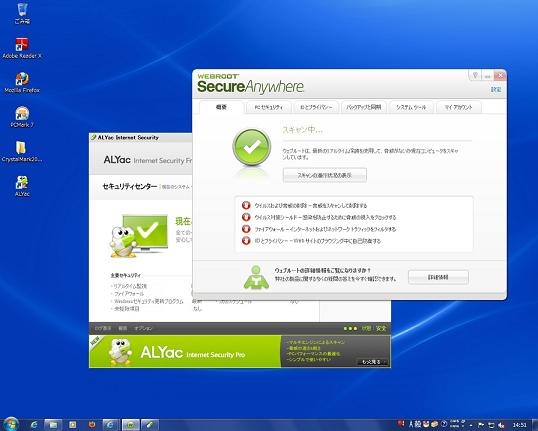Click the firewall row in ALYac security list
Viewport: 538px width, 431px height.
pyautogui.click(x=128, y=294)
